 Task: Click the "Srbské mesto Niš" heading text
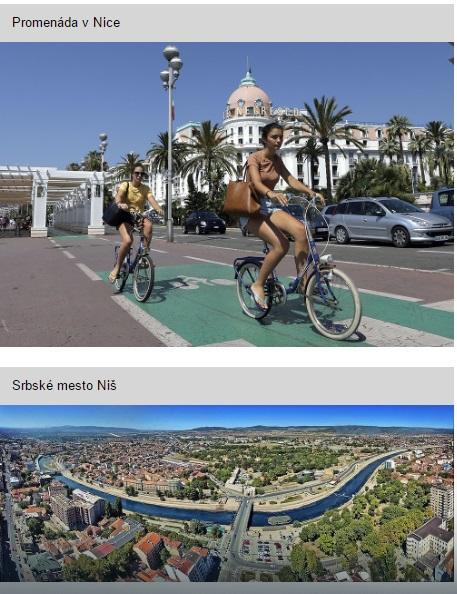click(64, 385)
